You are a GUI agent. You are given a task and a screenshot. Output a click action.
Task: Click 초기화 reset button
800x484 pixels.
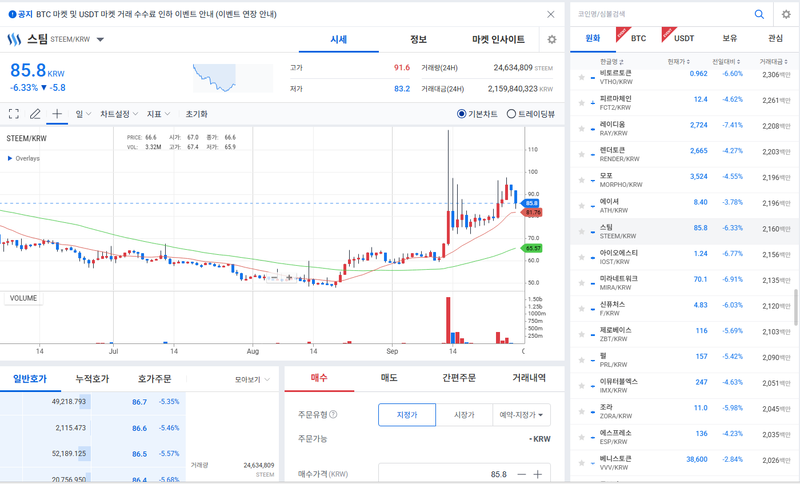[196, 114]
